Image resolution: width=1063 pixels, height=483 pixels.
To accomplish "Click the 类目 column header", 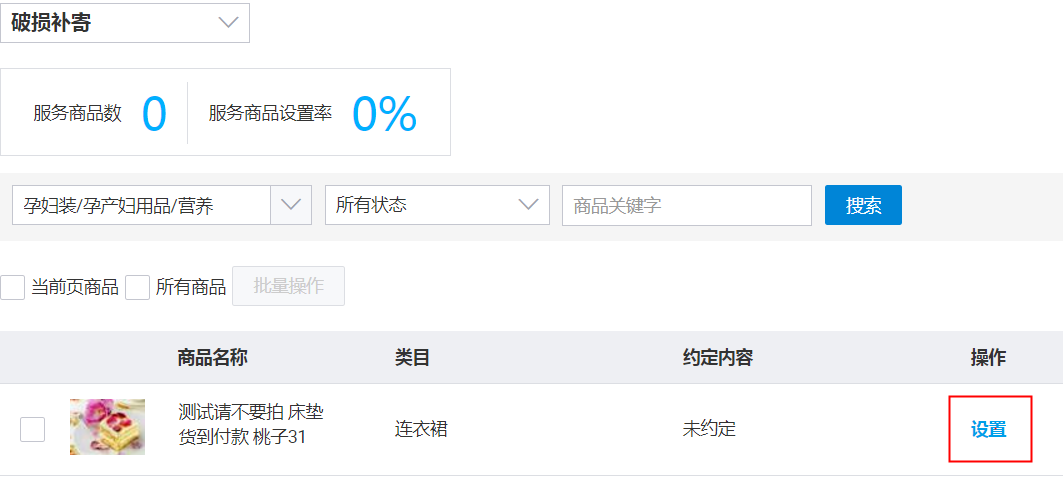I will (412, 358).
